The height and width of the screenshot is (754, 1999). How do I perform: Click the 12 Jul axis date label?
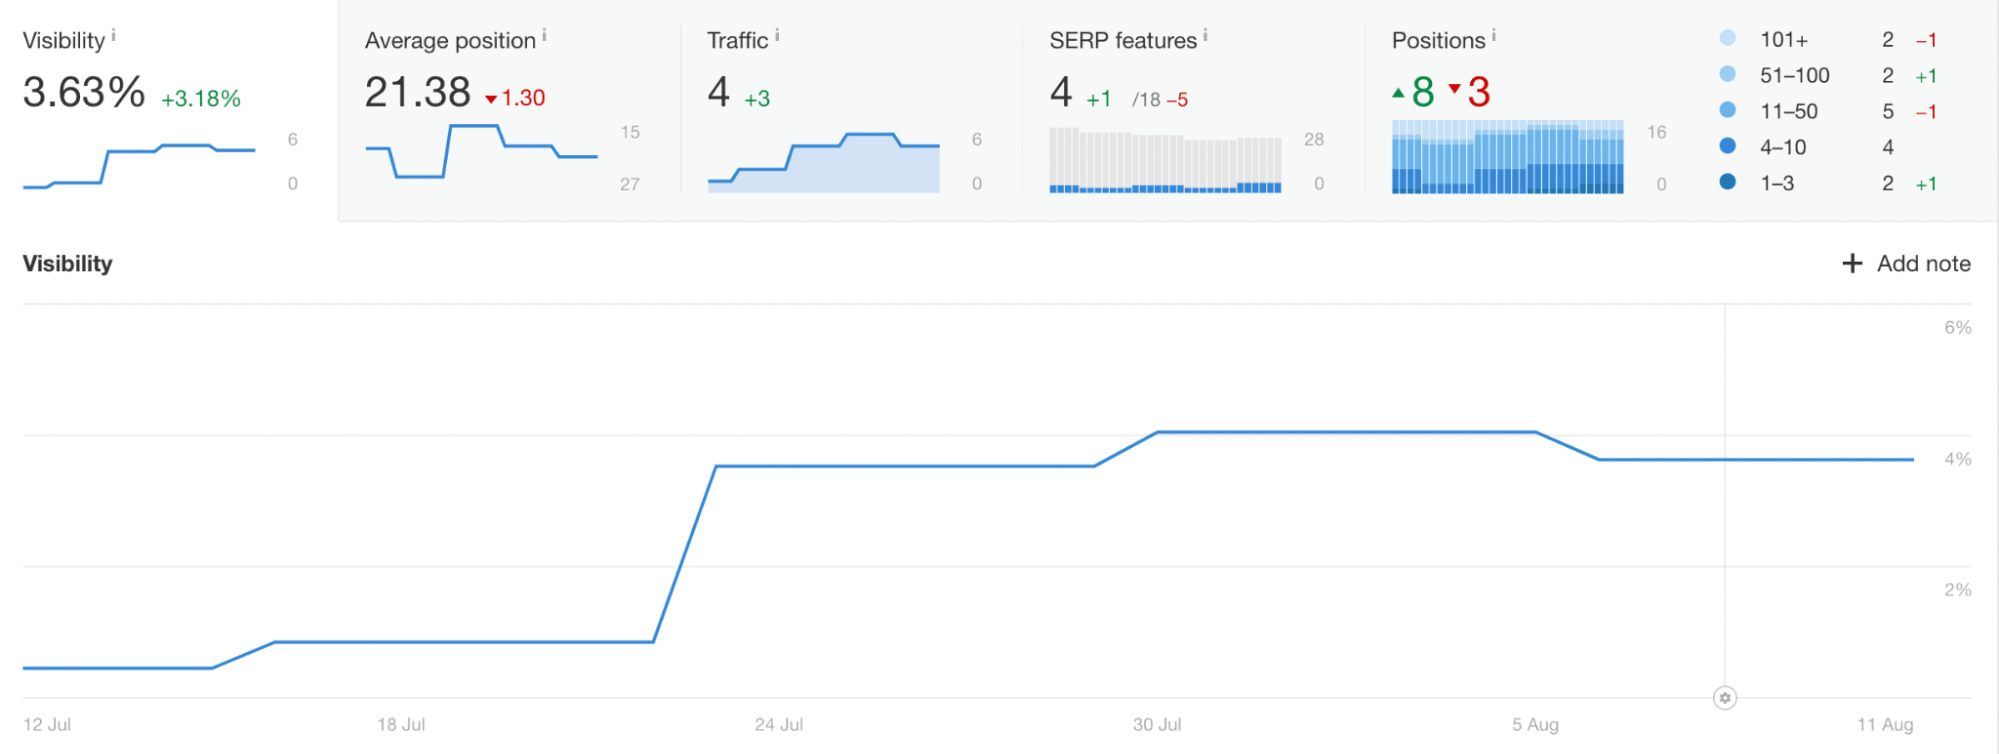pyautogui.click(x=47, y=725)
